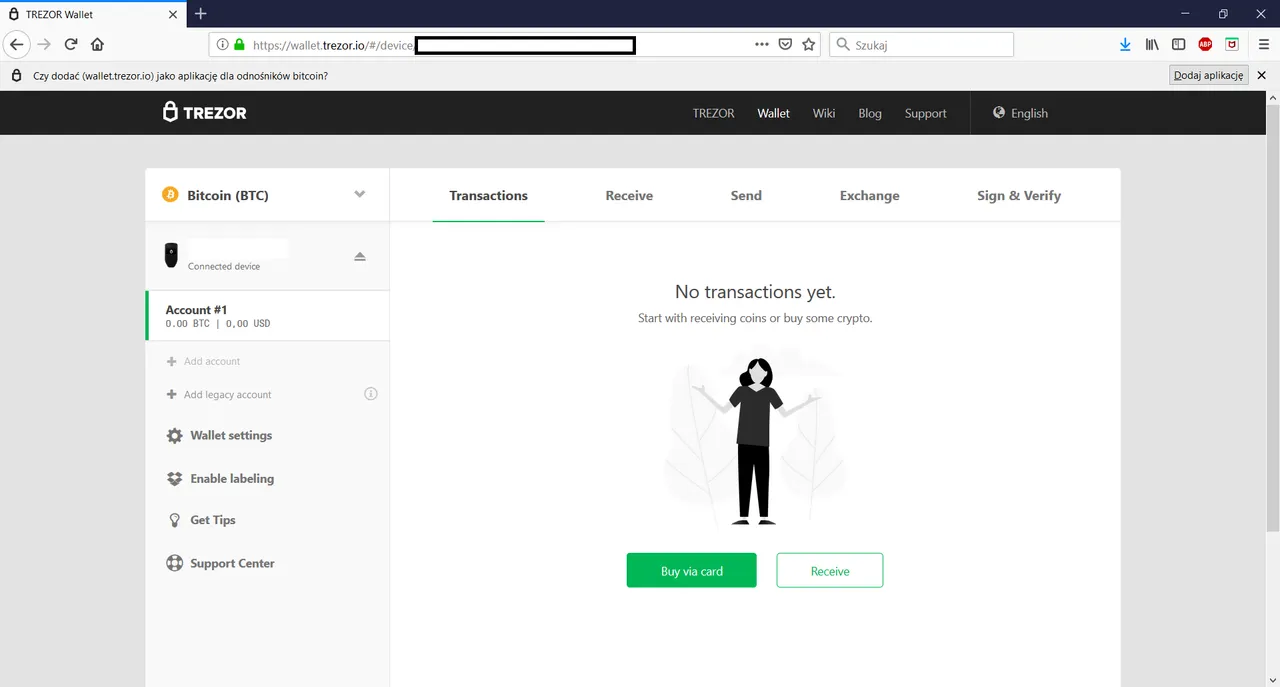Bookmark this page with star icon
The image size is (1280, 687).
click(x=809, y=44)
